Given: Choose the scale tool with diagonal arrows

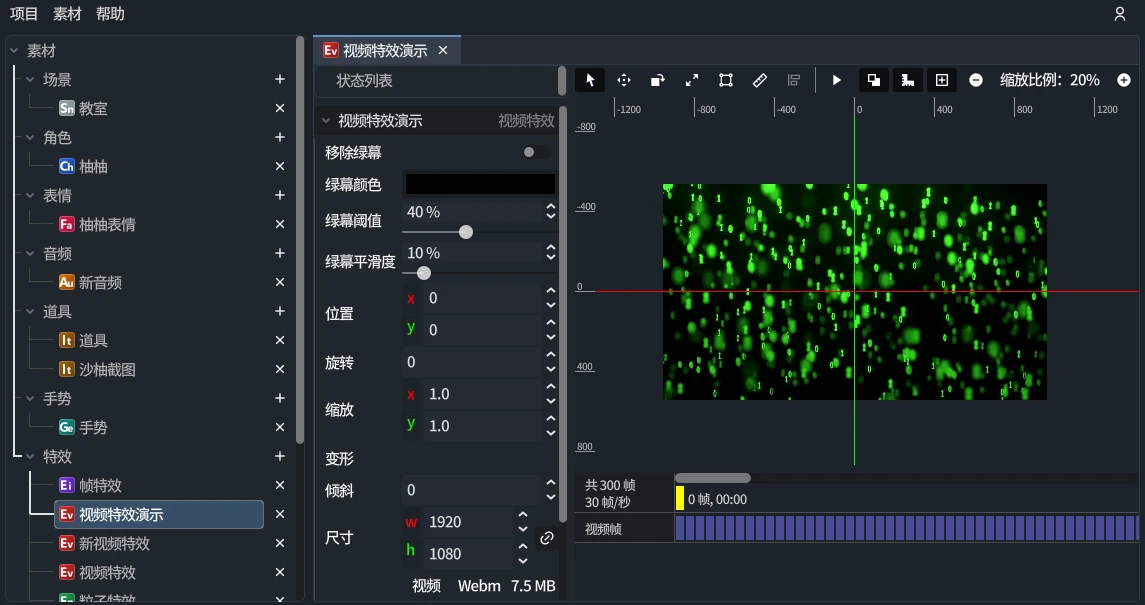Looking at the screenshot, I should pos(691,80).
